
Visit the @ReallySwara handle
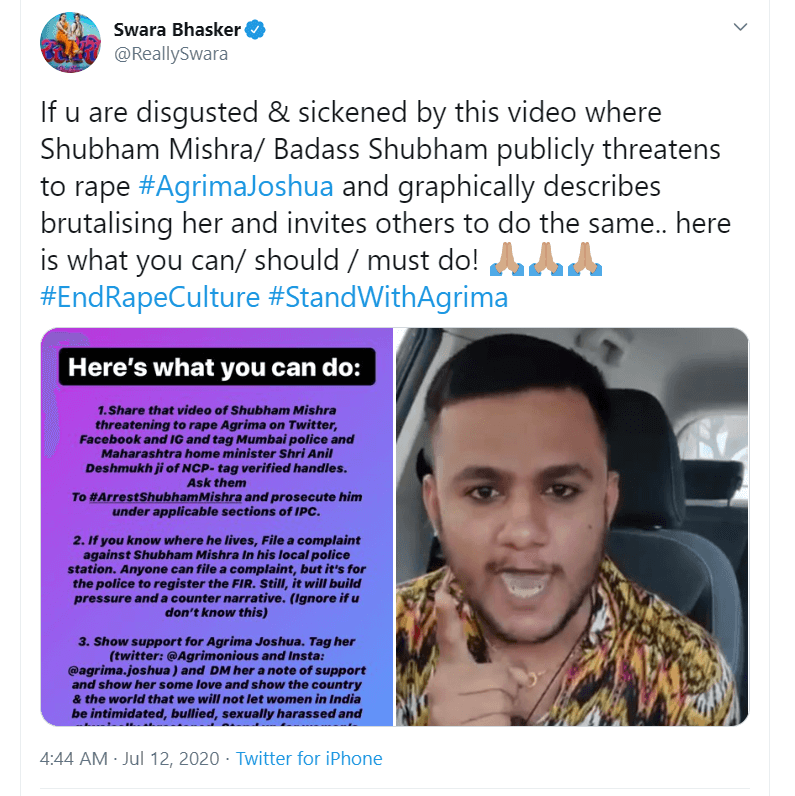pos(171,54)
